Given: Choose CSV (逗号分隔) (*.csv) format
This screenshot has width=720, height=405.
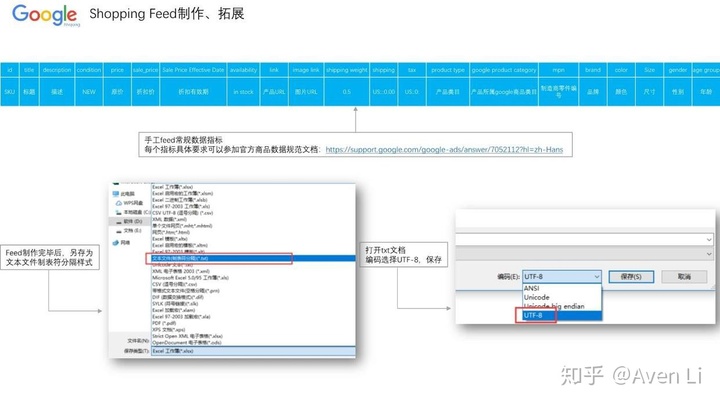Looking at the screenshot, I should (174, 284).
